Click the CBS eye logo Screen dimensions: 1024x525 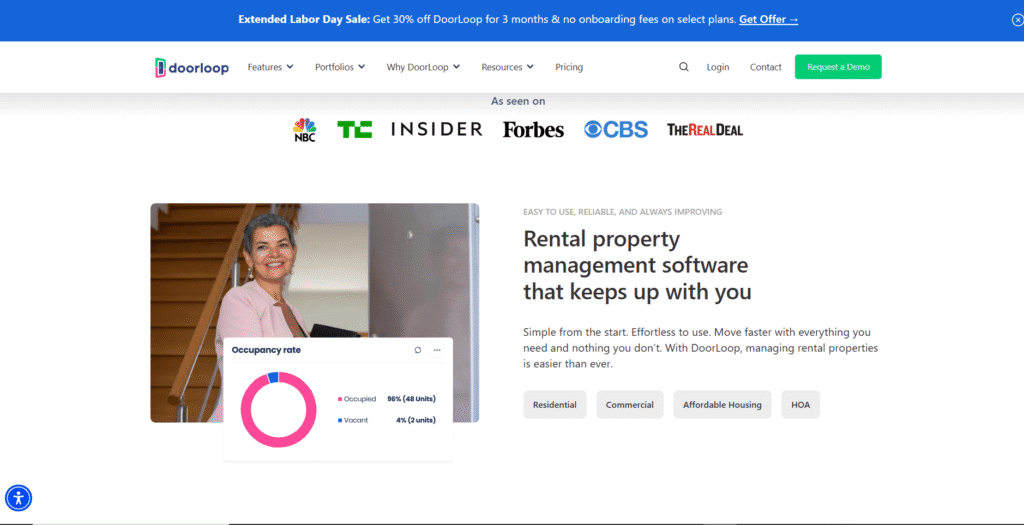[x=616, y=129]
